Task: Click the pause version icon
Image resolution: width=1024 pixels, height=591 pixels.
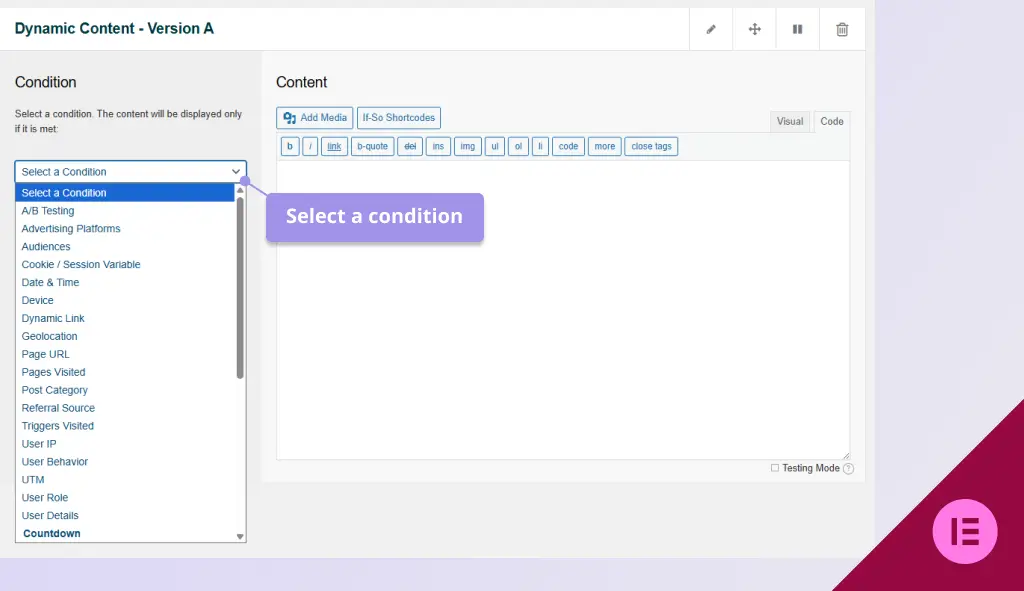Action: [797, 28]
